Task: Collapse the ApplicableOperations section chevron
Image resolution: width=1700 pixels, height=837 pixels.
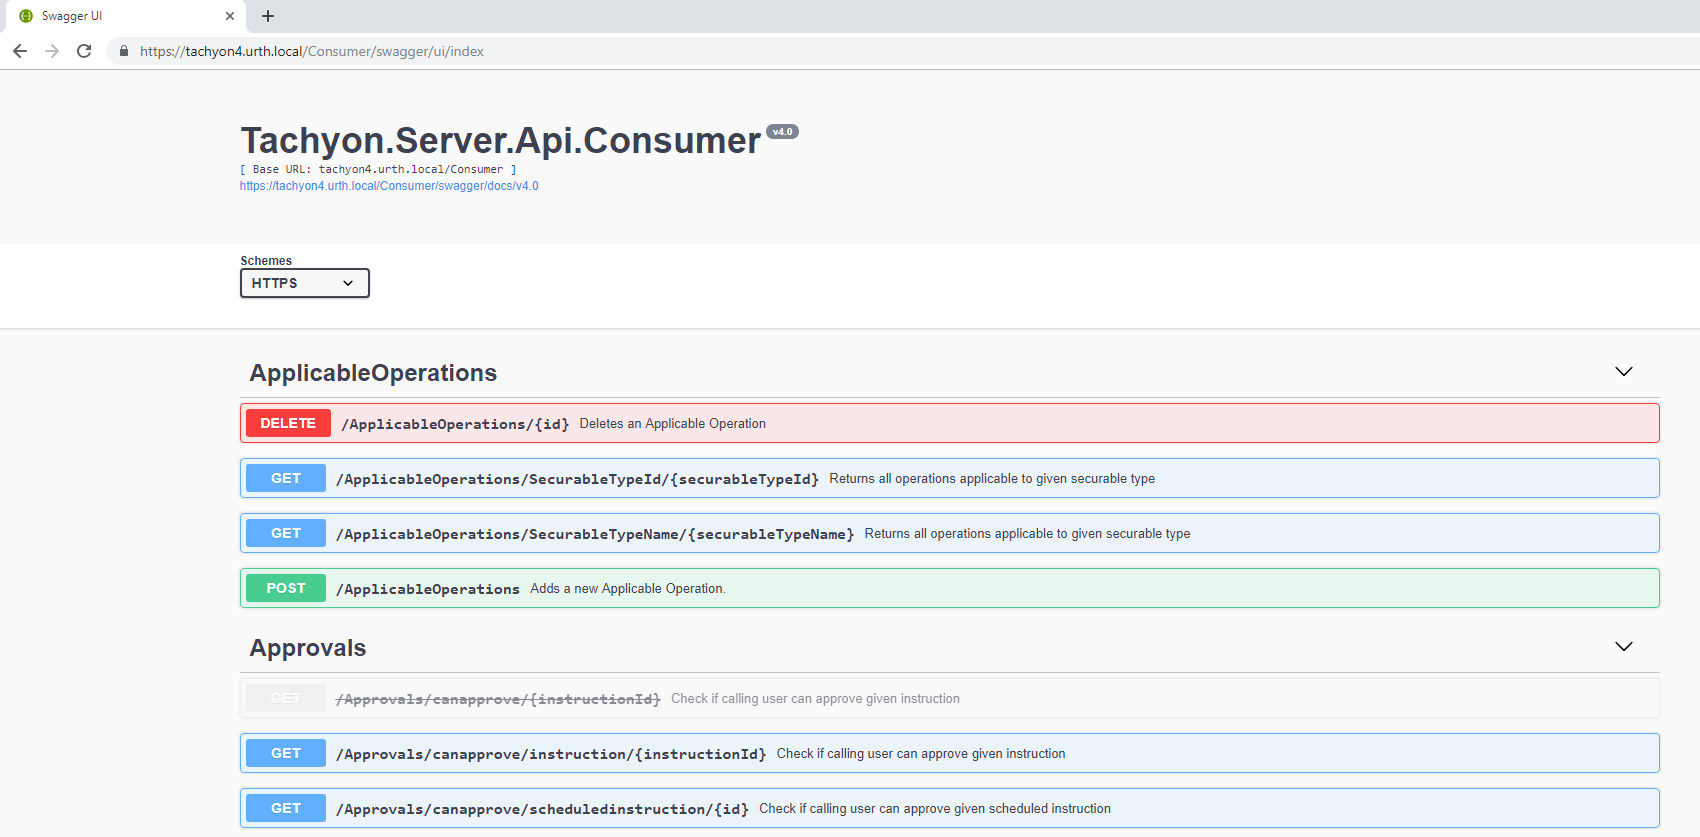Action: (x=1624, y=372)
